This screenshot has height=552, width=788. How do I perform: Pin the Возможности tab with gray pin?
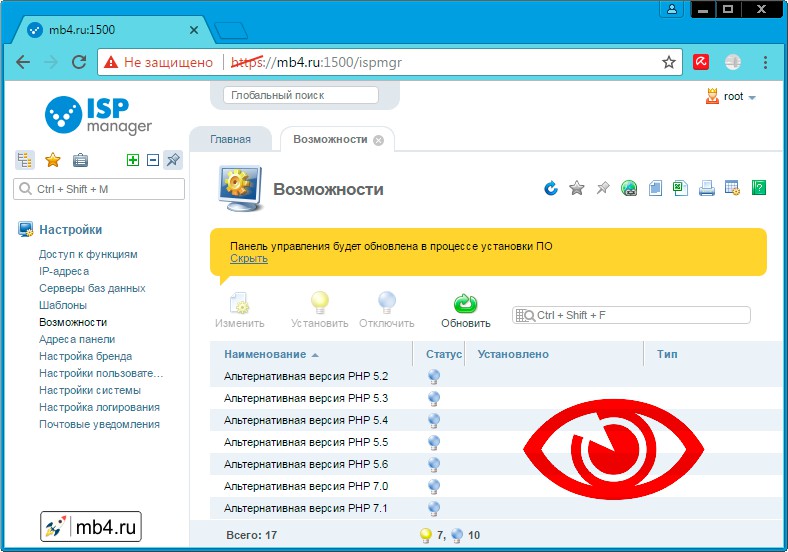click(603, 188)
